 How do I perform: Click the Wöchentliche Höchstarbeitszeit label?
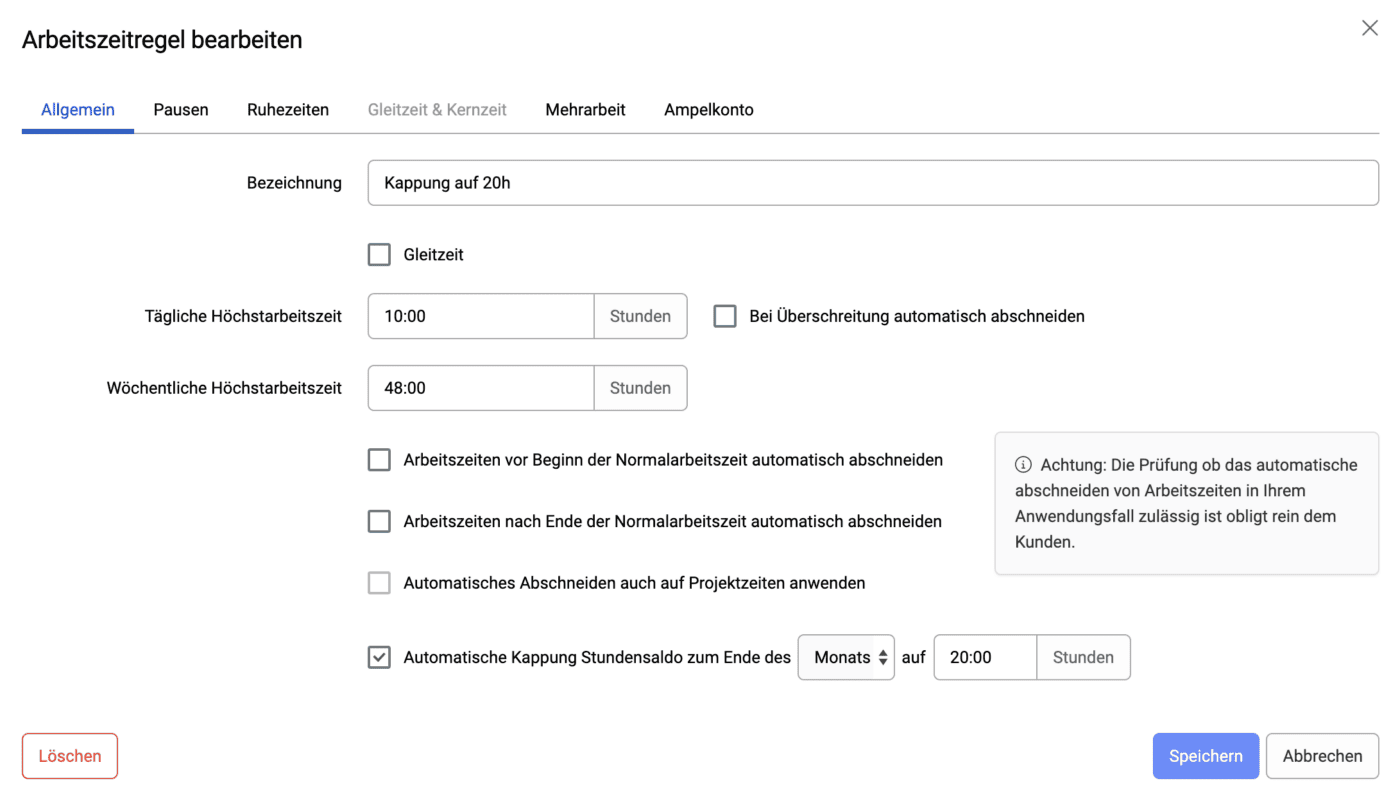tap(224, 388)
